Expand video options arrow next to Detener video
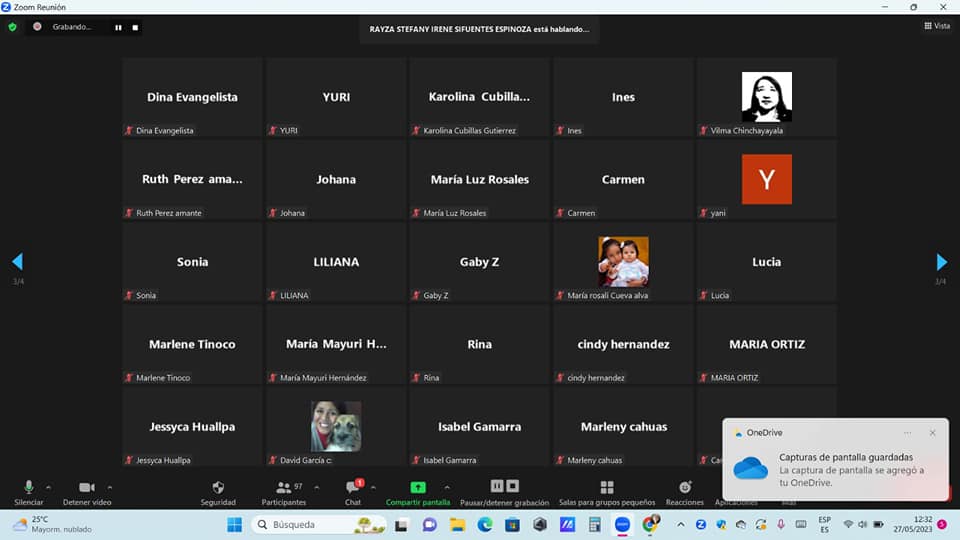Viewport: 960px width, 540px height. click(109, 487)
